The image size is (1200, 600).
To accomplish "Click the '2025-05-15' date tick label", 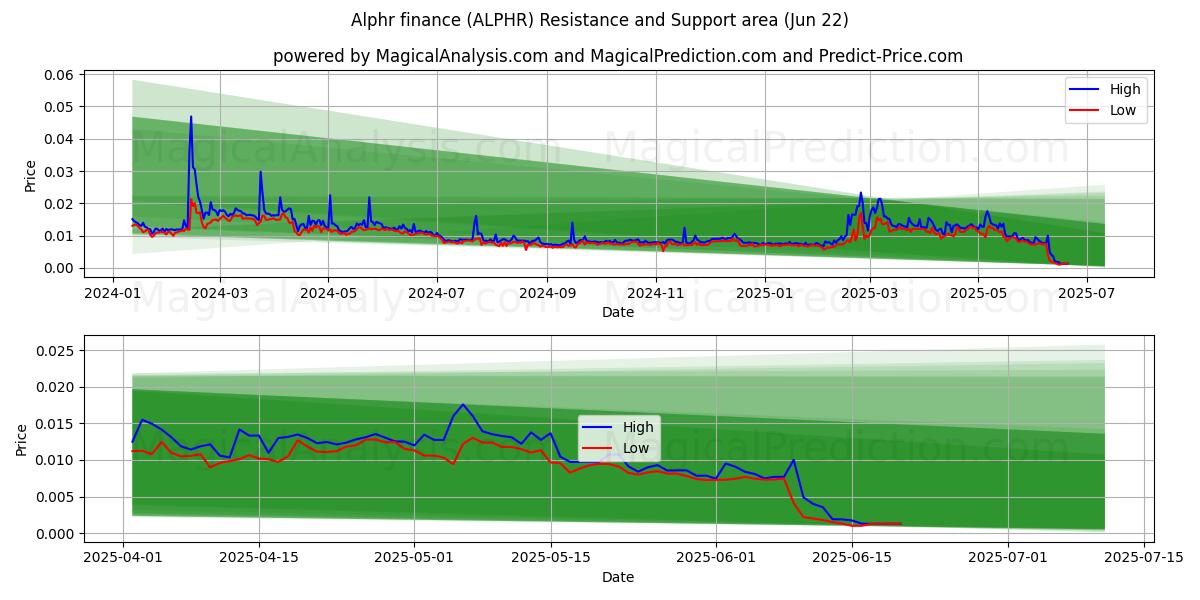I will pos(550,558).
